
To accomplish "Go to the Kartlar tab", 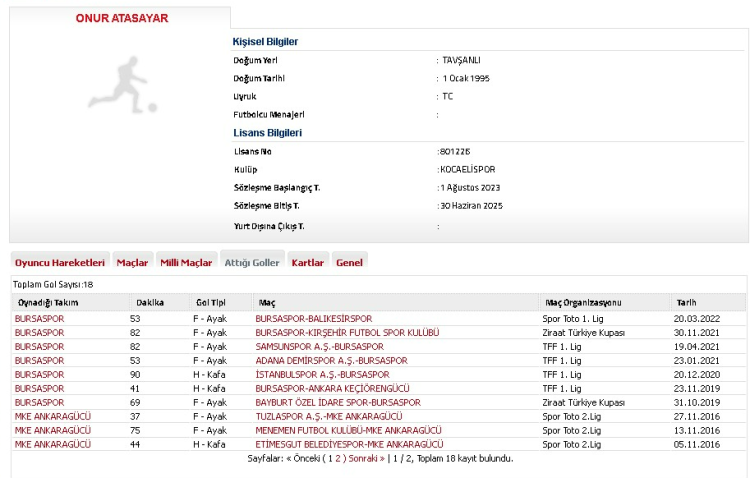I will pyautogui.click(x=307, y=262).
